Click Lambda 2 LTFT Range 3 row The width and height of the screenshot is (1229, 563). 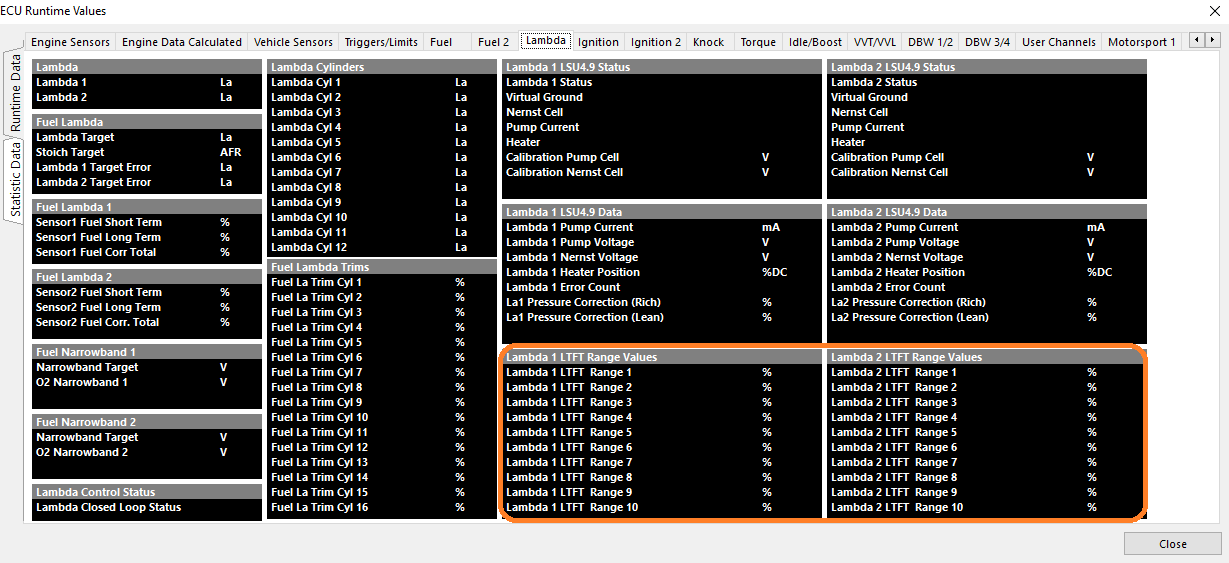point(987,402)
